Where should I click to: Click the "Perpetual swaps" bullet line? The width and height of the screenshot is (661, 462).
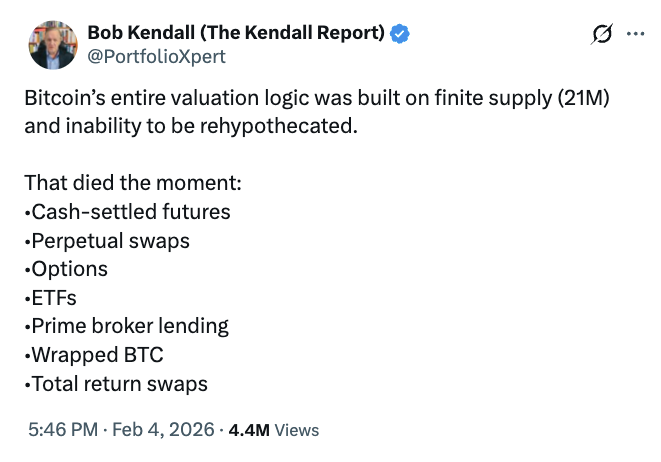[107, 241]
